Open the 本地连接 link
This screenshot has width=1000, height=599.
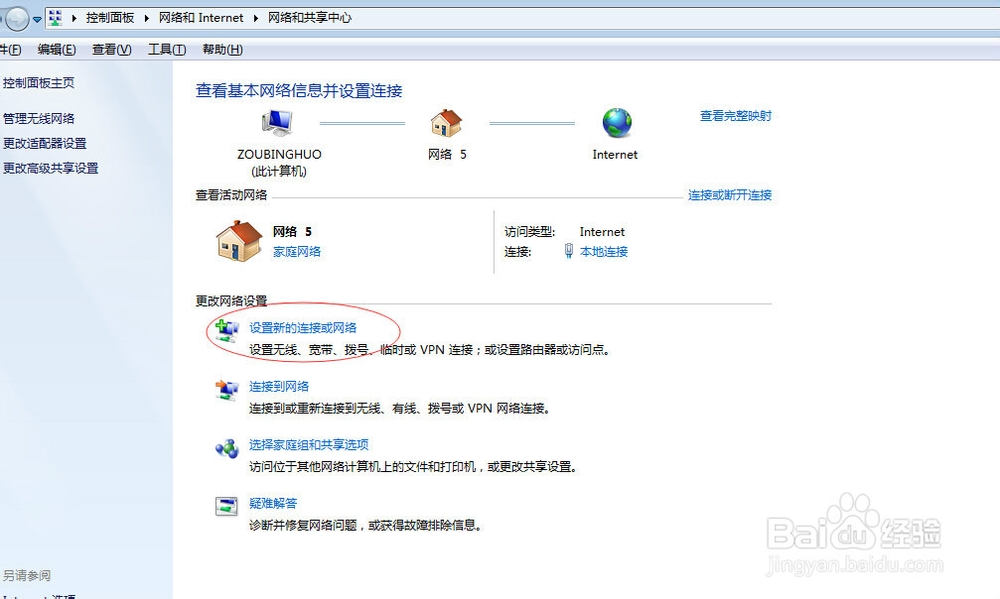604,252
